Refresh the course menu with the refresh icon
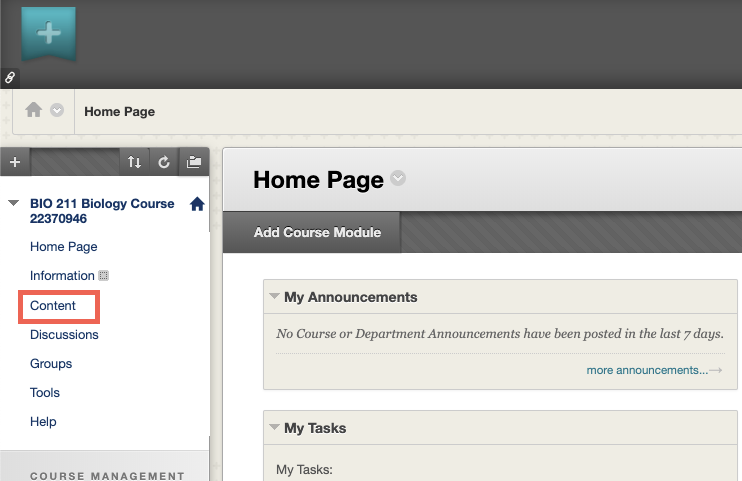Viewport: 742px width, 481px height. pos(164,161)
